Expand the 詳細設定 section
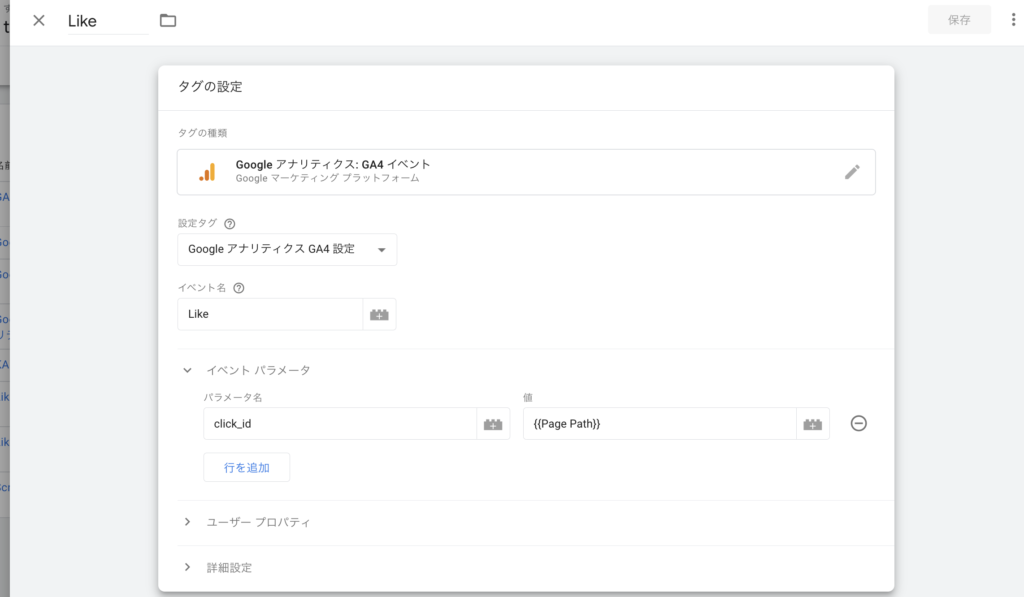 click(x=187, y=567)
